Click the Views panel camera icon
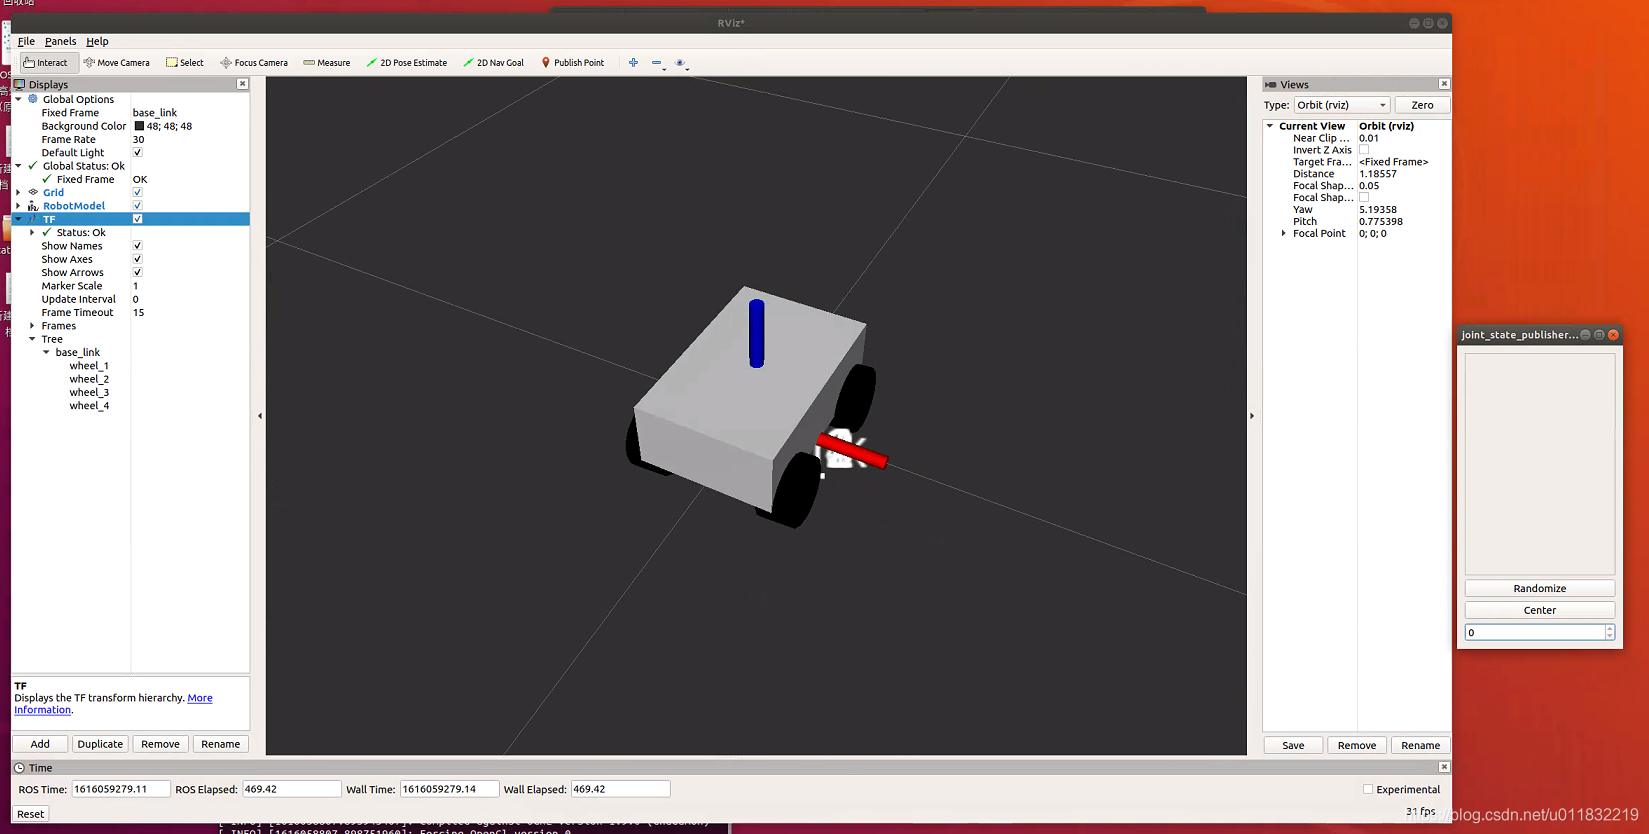1649x834 pixels. (x=1271, y=84)
